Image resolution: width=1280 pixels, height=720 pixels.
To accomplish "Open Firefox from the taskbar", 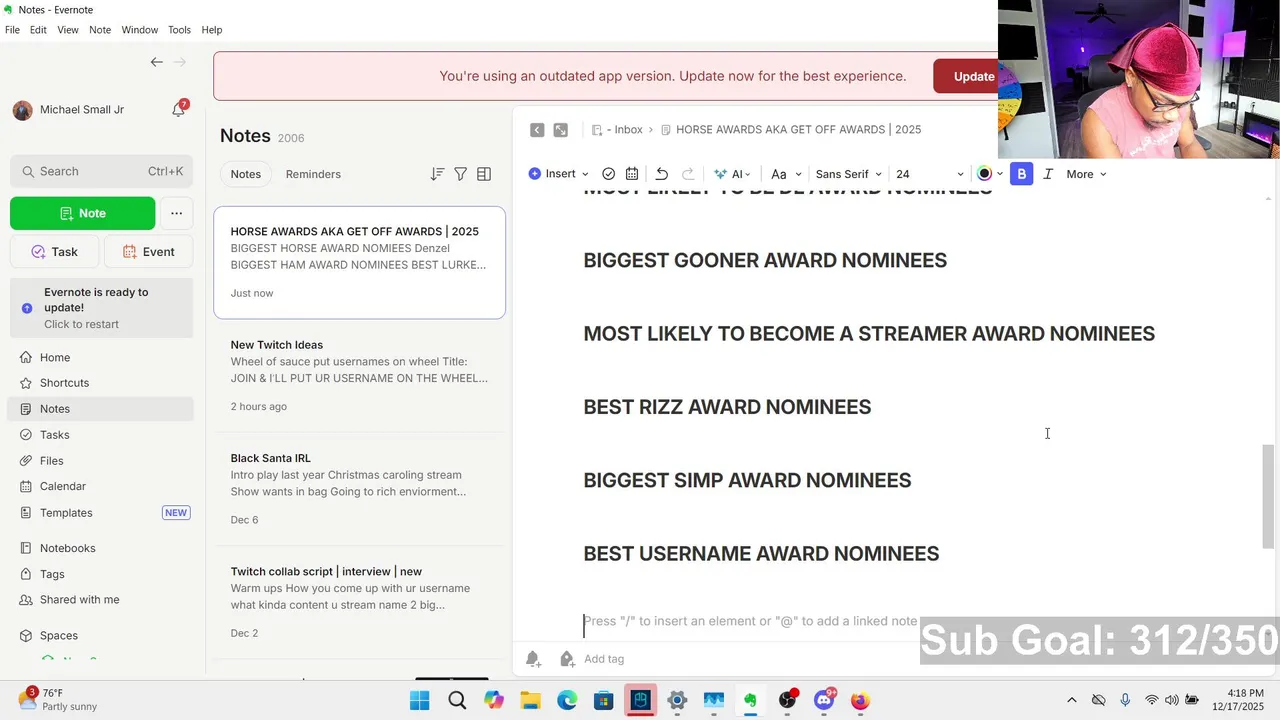I will coord(860,700).
